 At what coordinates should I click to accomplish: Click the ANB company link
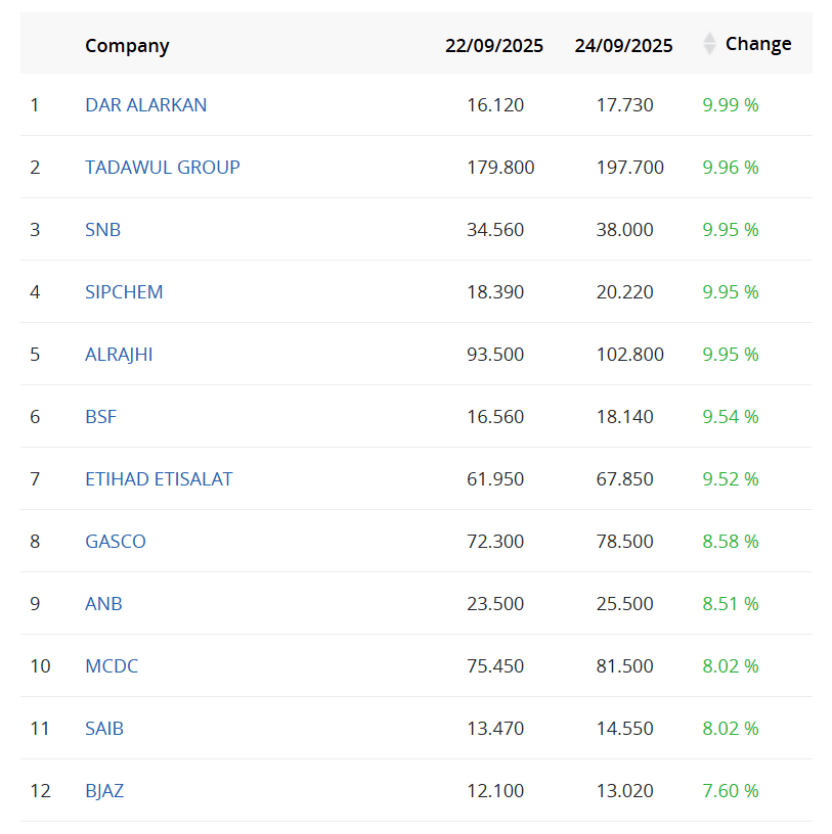click(x=104, y=604)
